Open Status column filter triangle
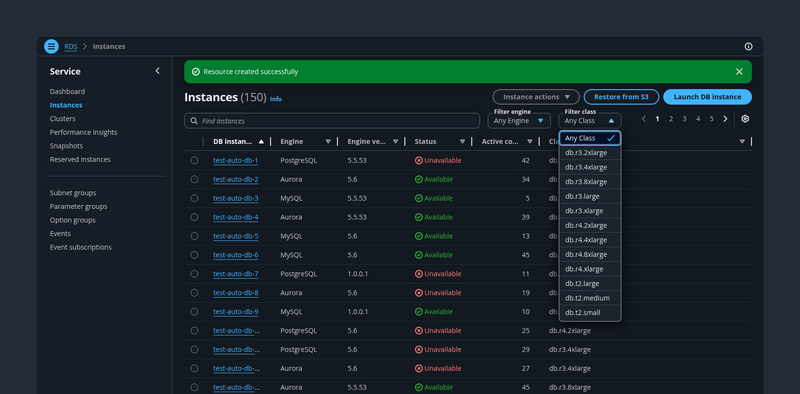Viewport: 800px width, 394px height. click(462, 142)
